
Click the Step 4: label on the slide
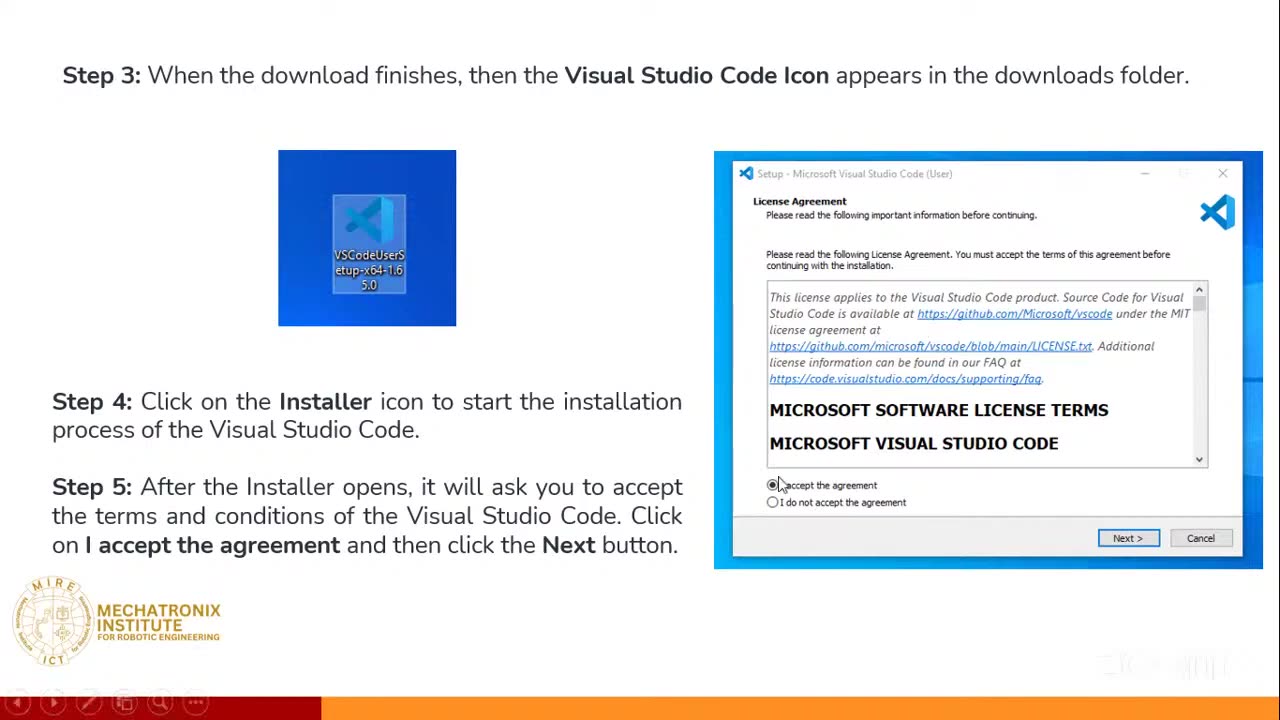92,402
